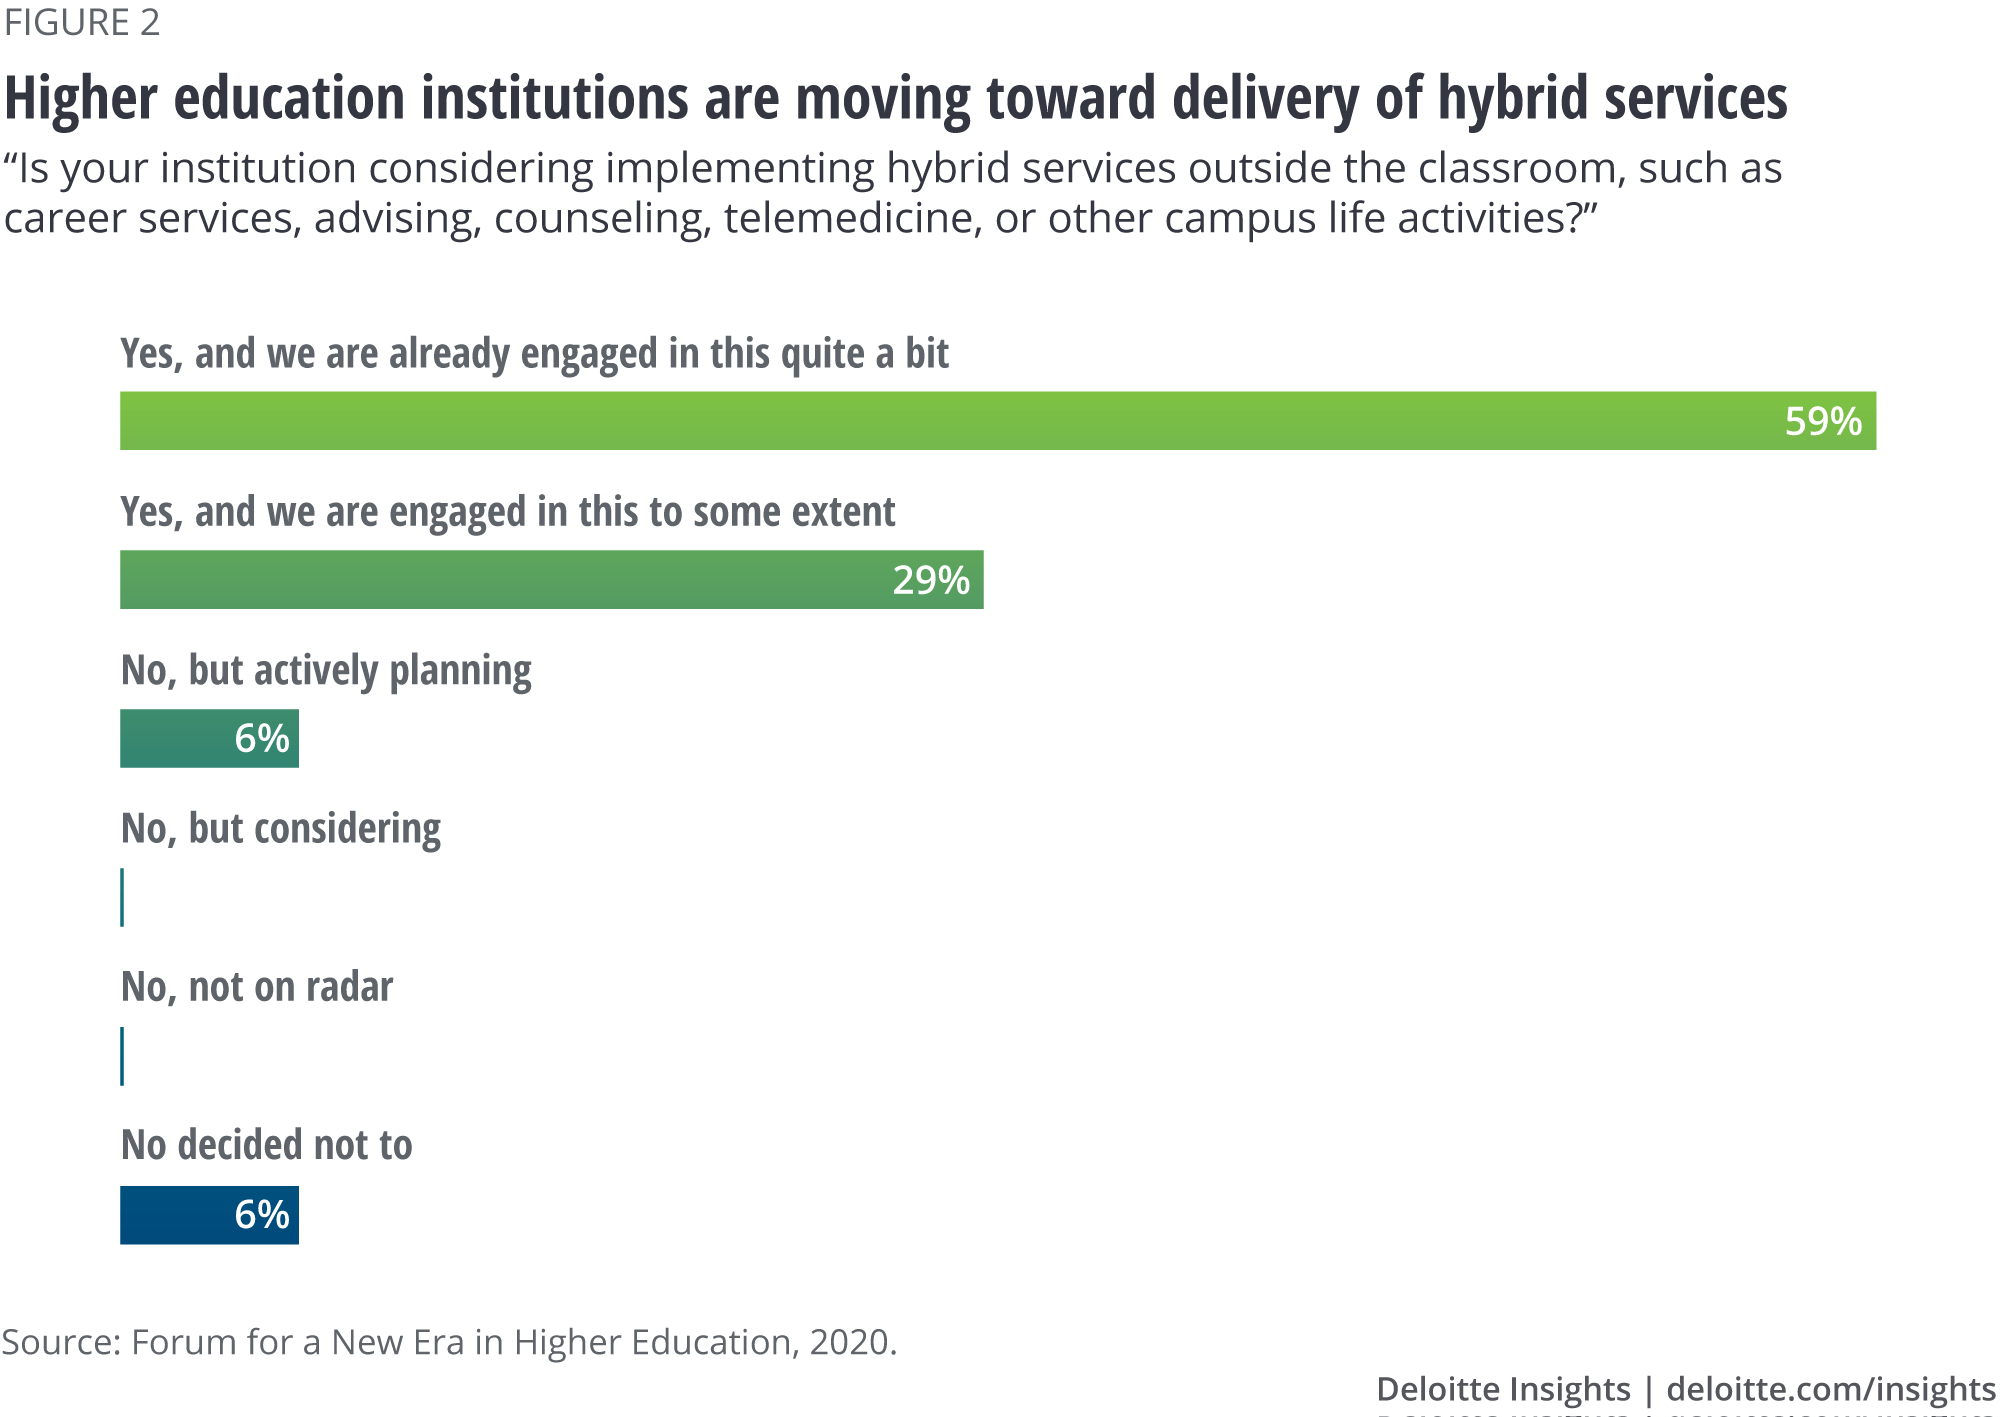
Task: Click the Source: Forum for a New Era text
Action: click(449, 1342)
